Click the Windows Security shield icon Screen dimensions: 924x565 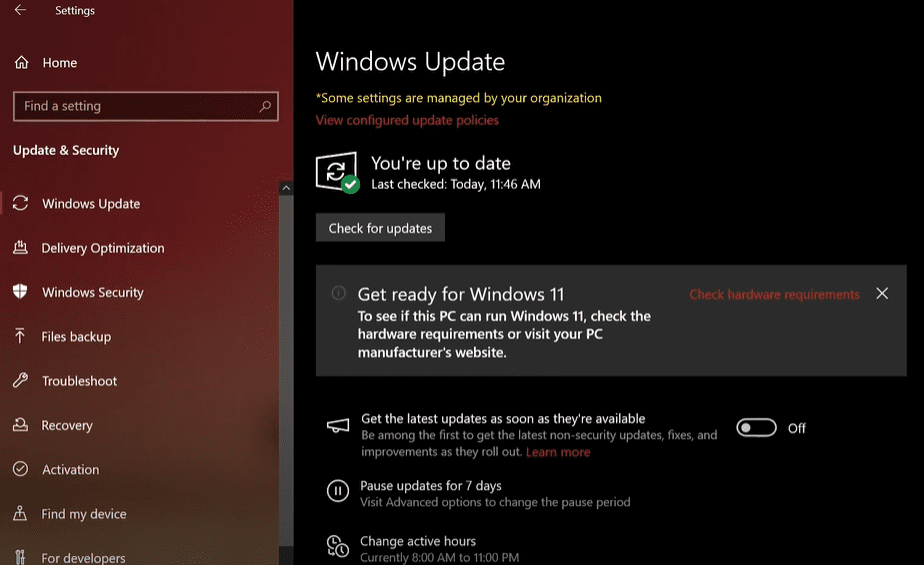[20, 292]
